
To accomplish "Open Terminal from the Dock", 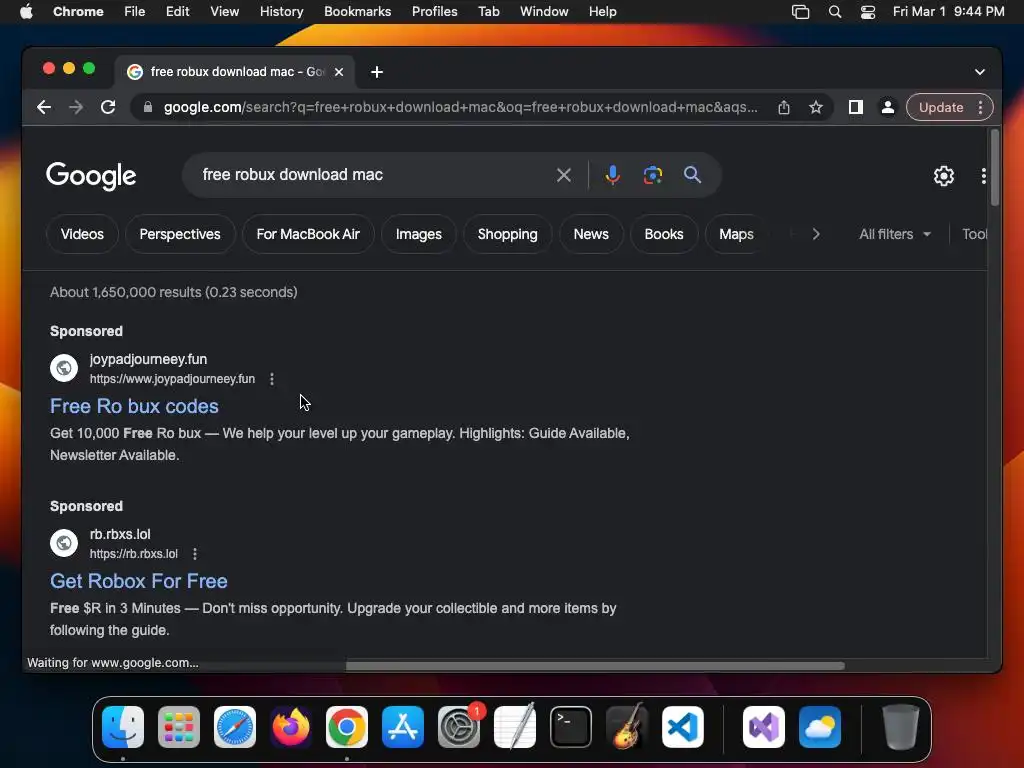I will [571, 727].
